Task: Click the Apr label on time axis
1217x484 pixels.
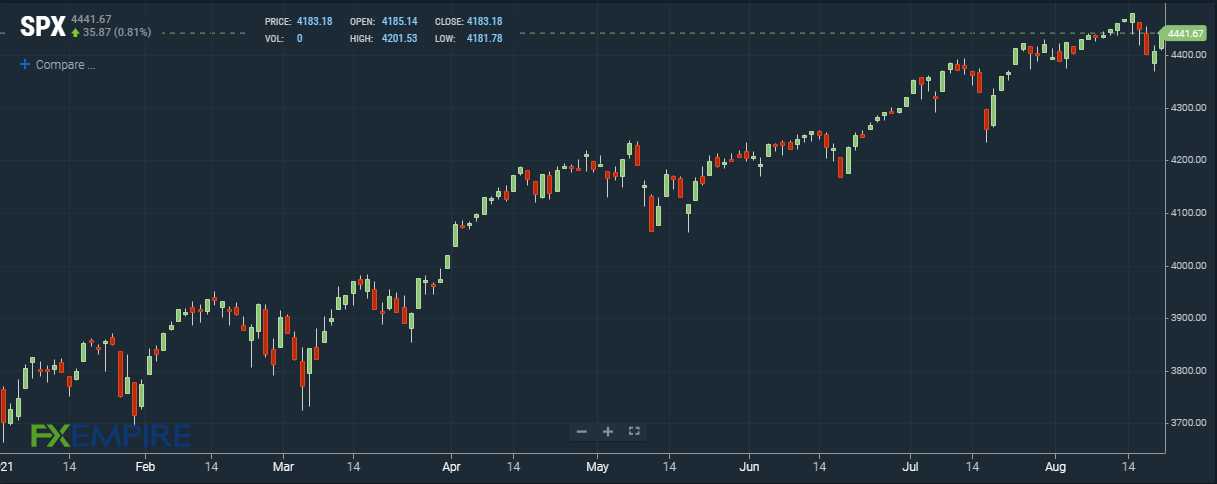Action: pos(451,466)
